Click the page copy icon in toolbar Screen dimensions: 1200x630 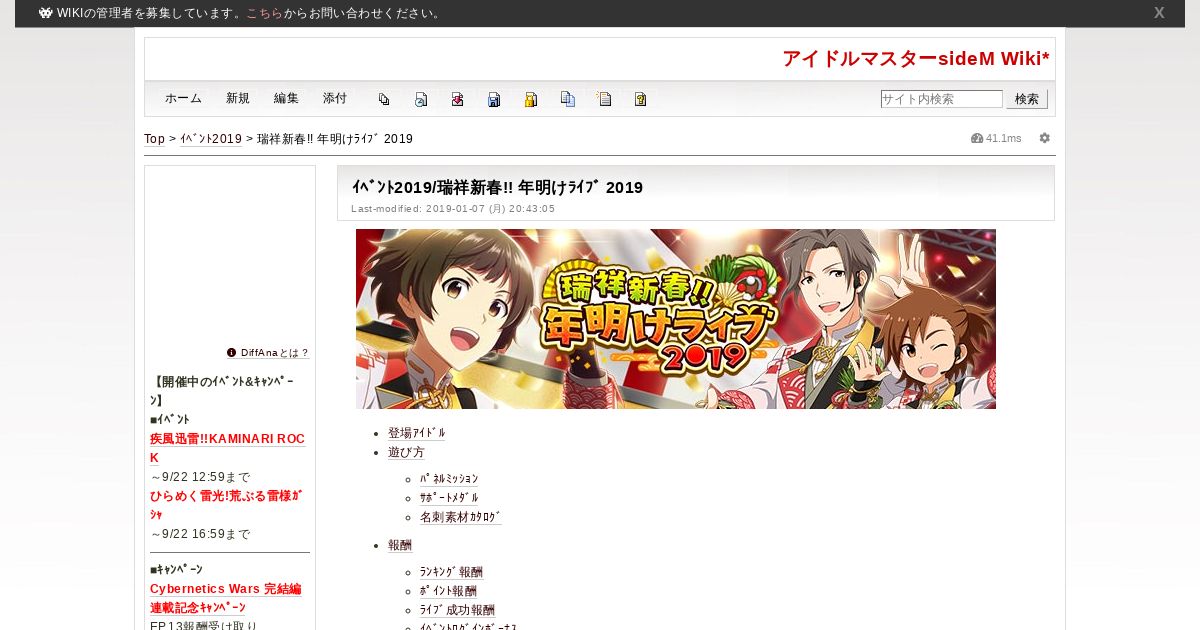tap(384, 99)
